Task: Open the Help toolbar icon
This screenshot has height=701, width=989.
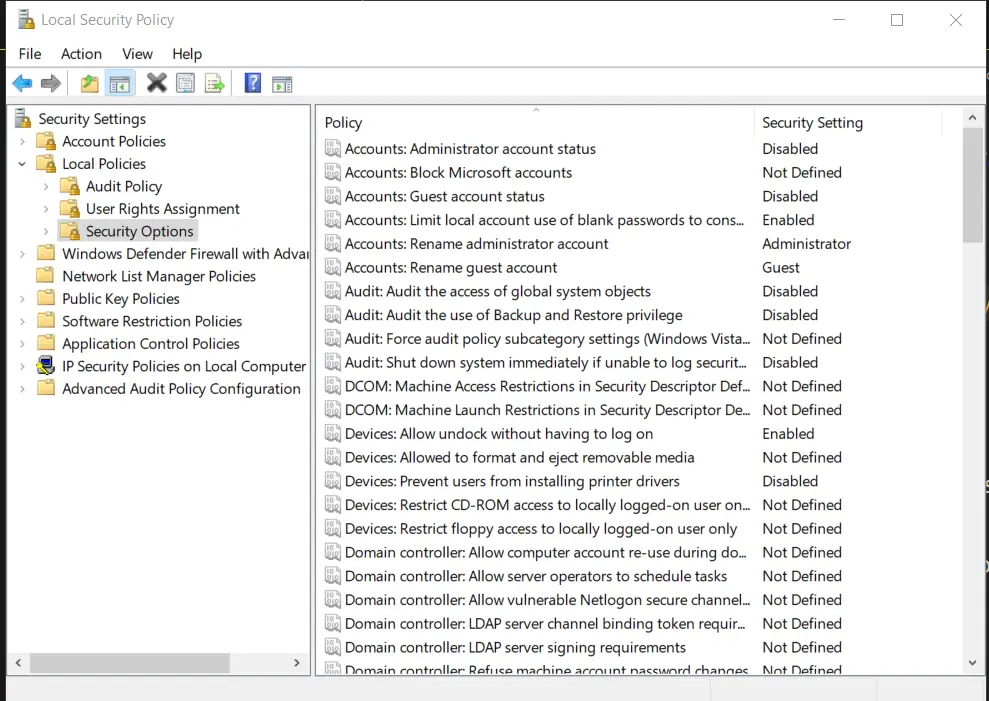Action: [x=253, y=84]
